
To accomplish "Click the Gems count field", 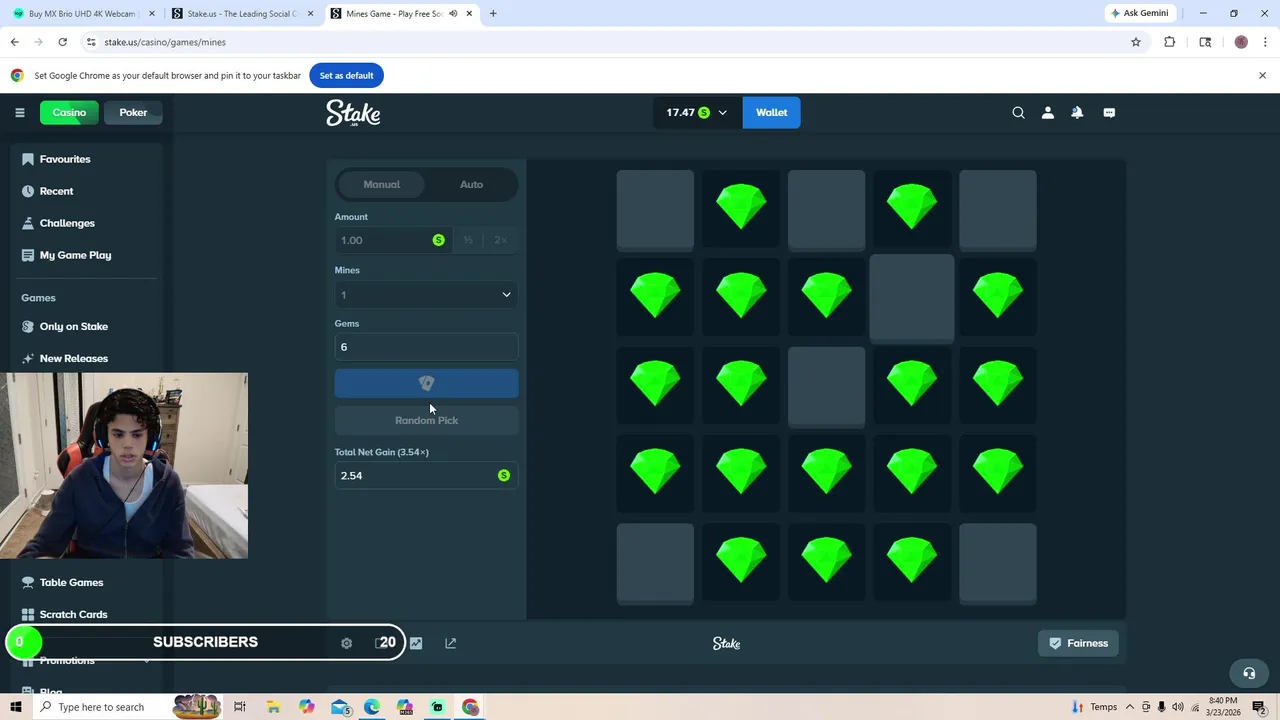I will (426, 347).
